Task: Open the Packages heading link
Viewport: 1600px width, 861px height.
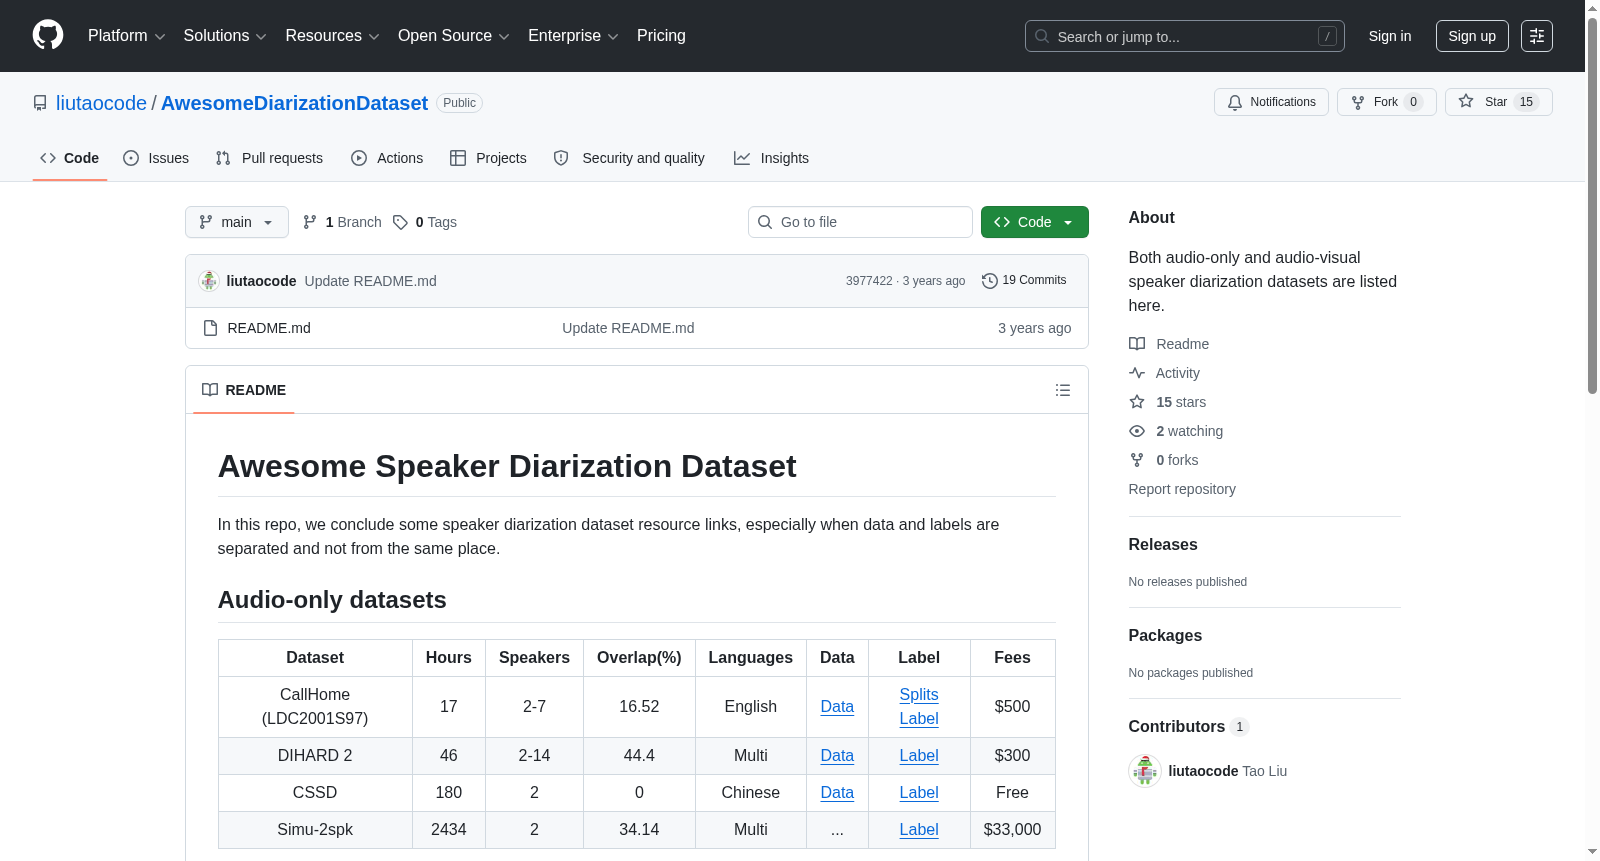Action: (1165, 636)
